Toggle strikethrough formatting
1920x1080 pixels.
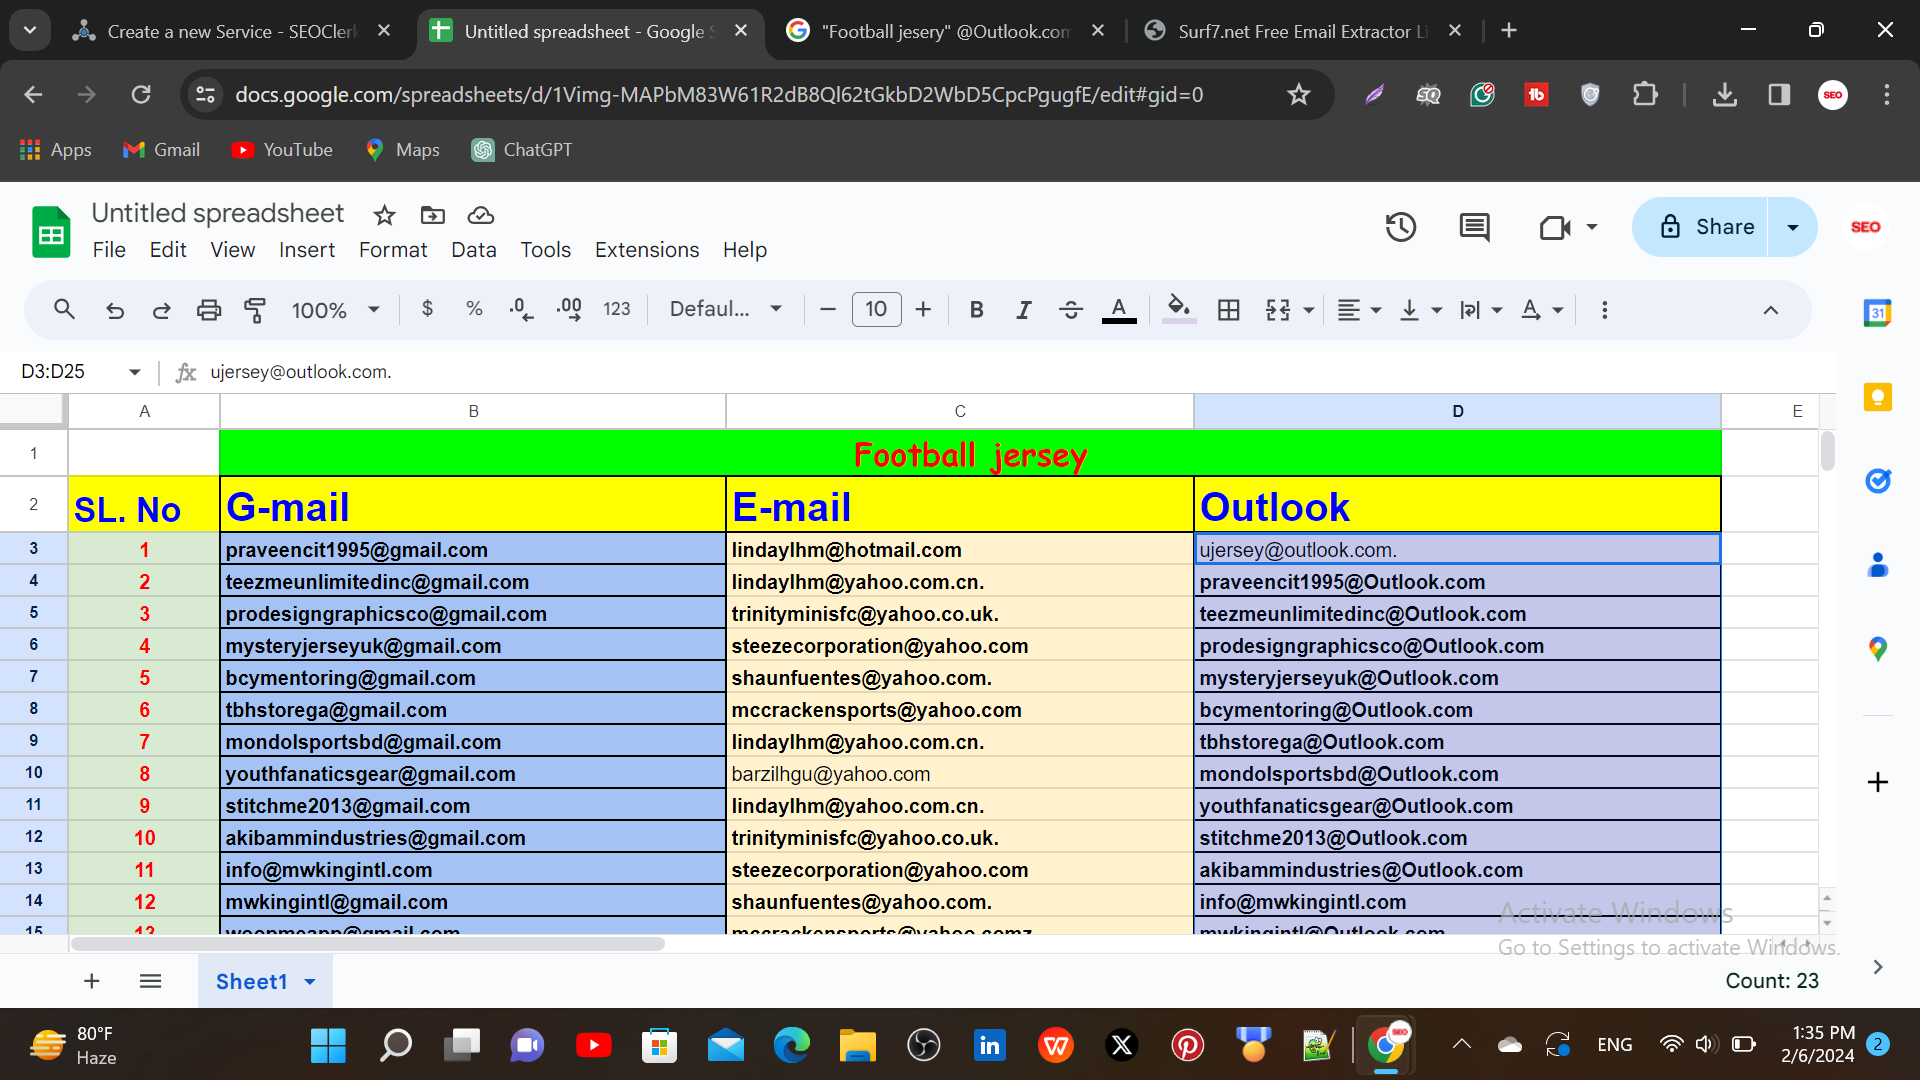pos(1070,310)
